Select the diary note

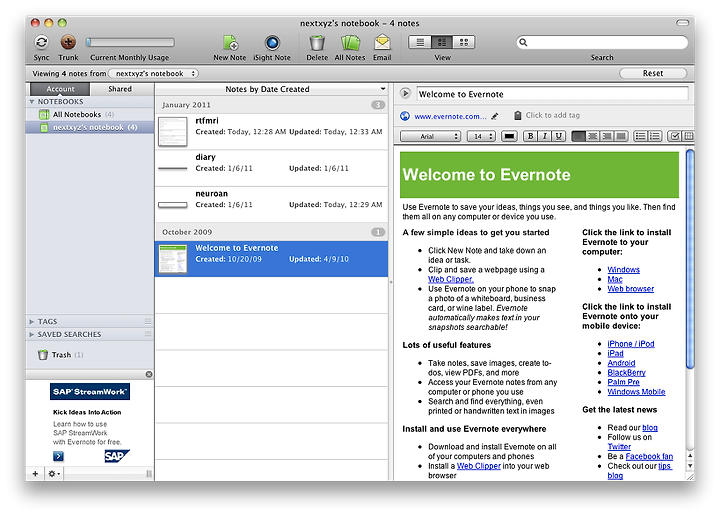point(272,168)
